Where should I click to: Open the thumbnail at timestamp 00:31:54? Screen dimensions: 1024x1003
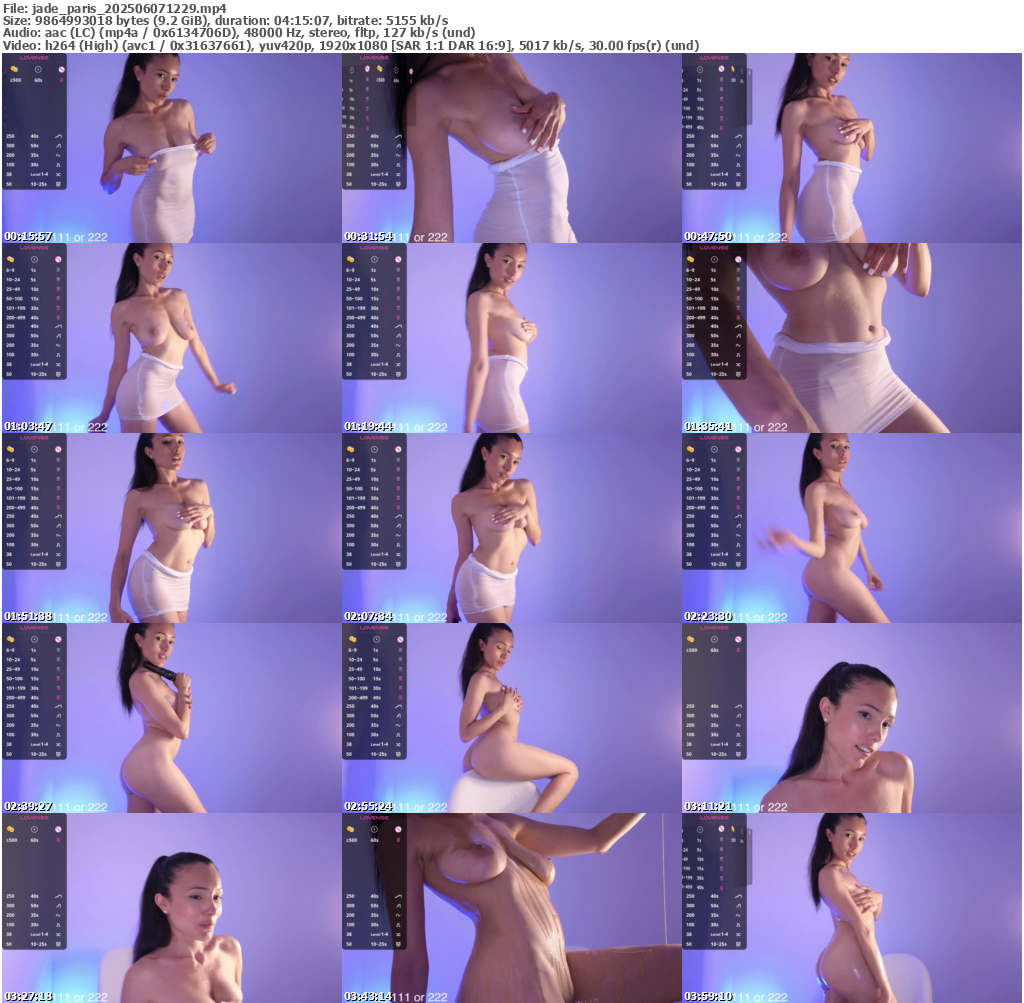coord(510,148)
